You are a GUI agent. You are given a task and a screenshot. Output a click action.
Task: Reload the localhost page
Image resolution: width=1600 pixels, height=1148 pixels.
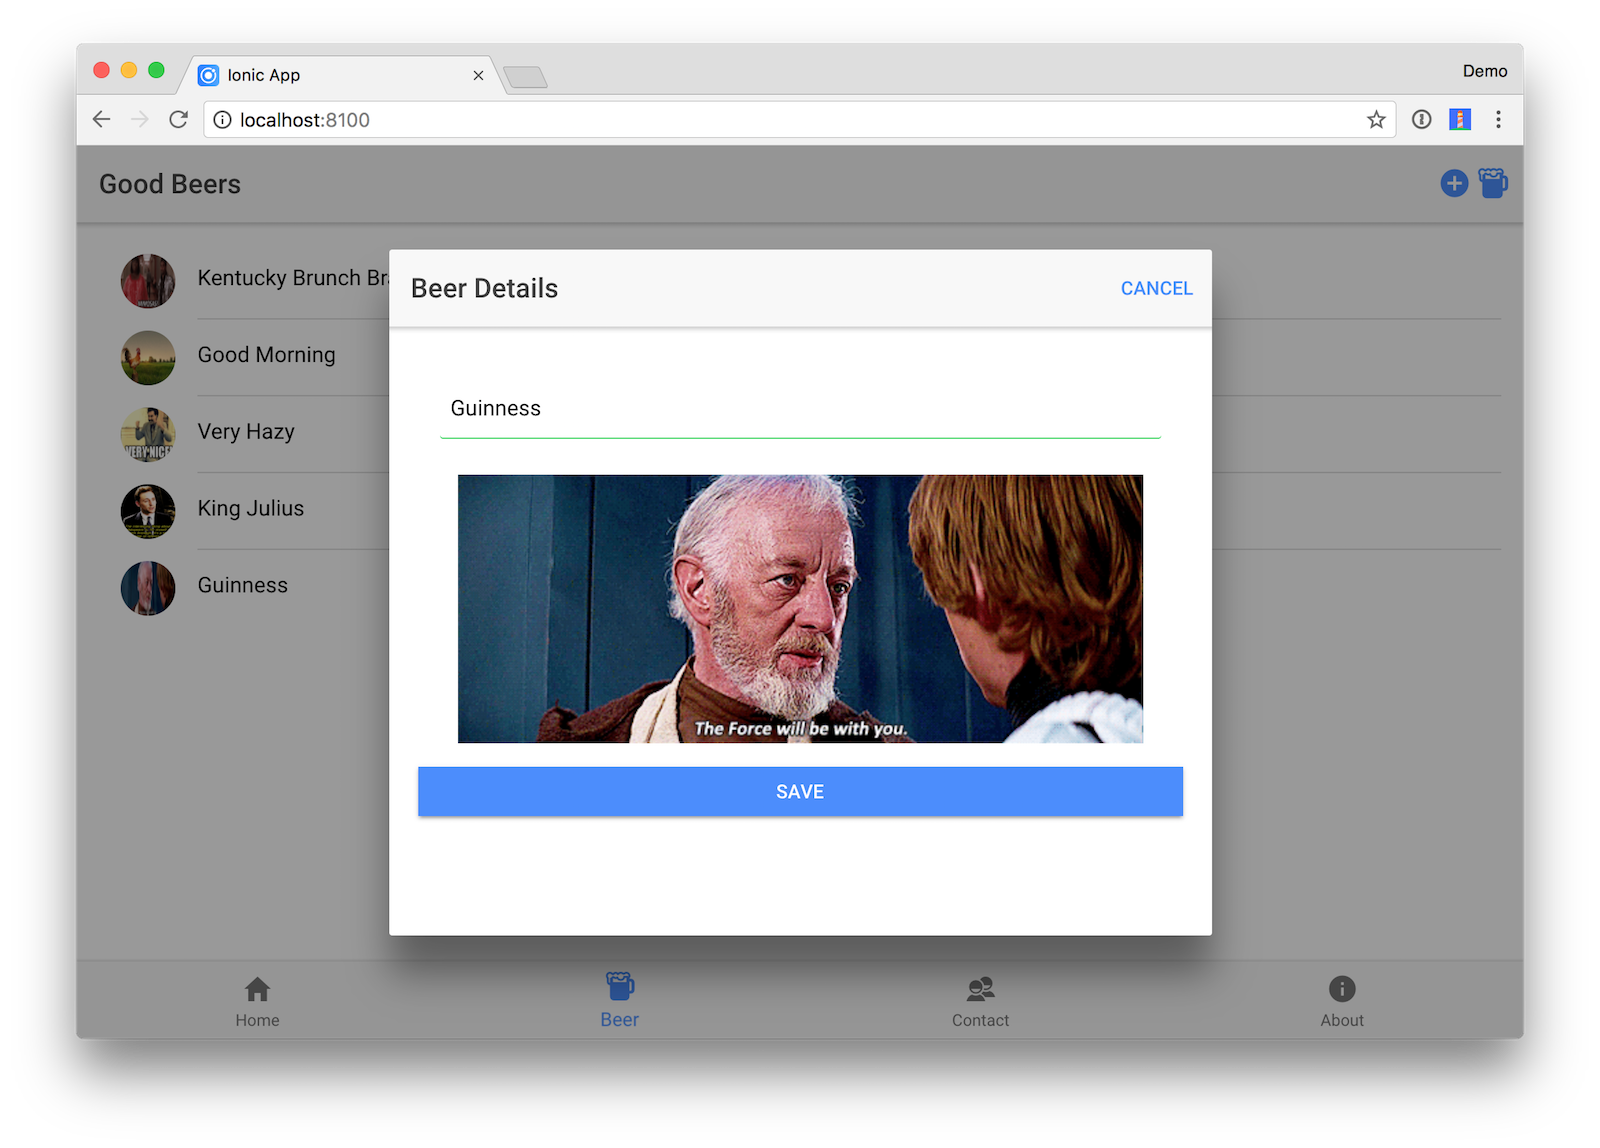click(x=179, y=120)
